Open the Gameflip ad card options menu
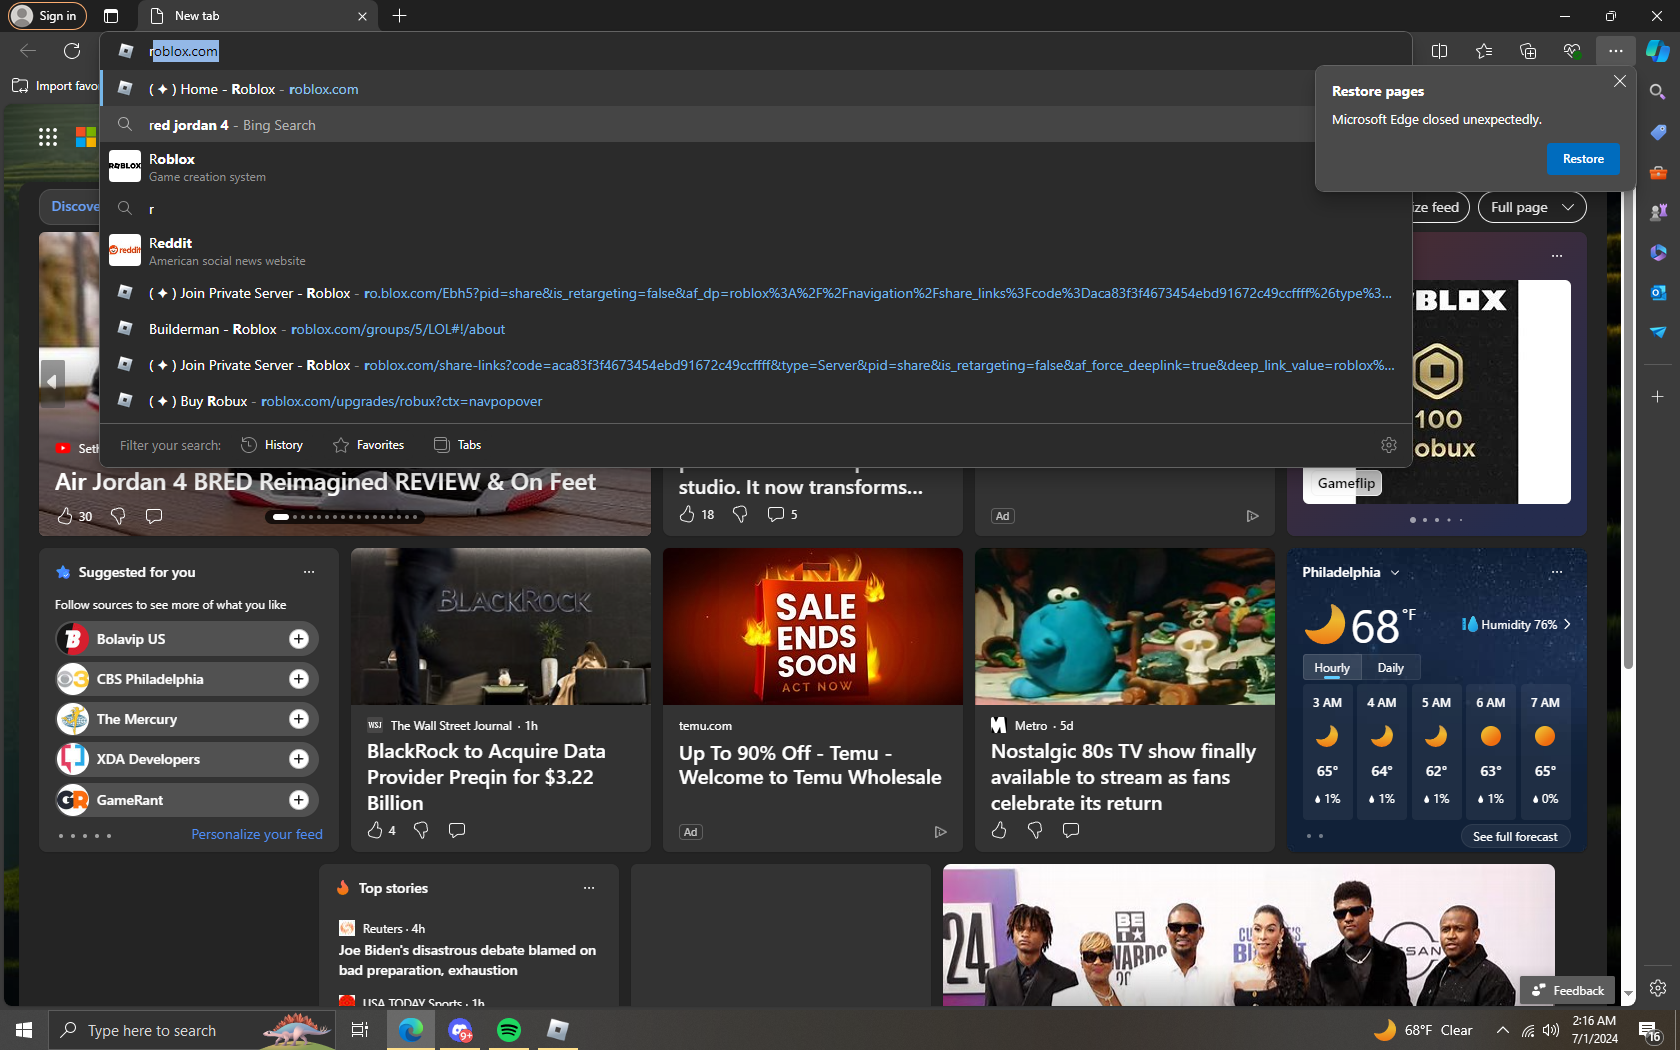The image size is (1680, 1050). (x=1556, y=256)
